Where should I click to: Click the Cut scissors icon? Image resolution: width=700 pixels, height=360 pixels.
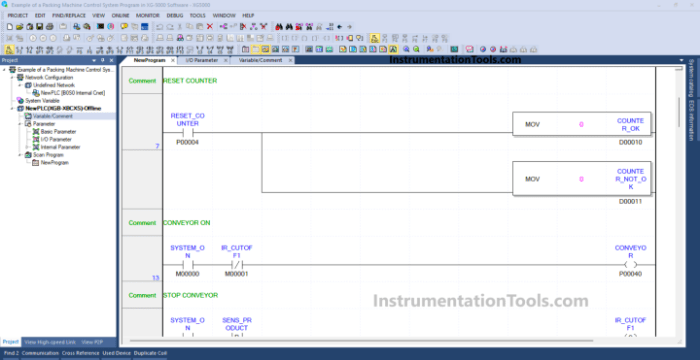(x=180, y=27)
